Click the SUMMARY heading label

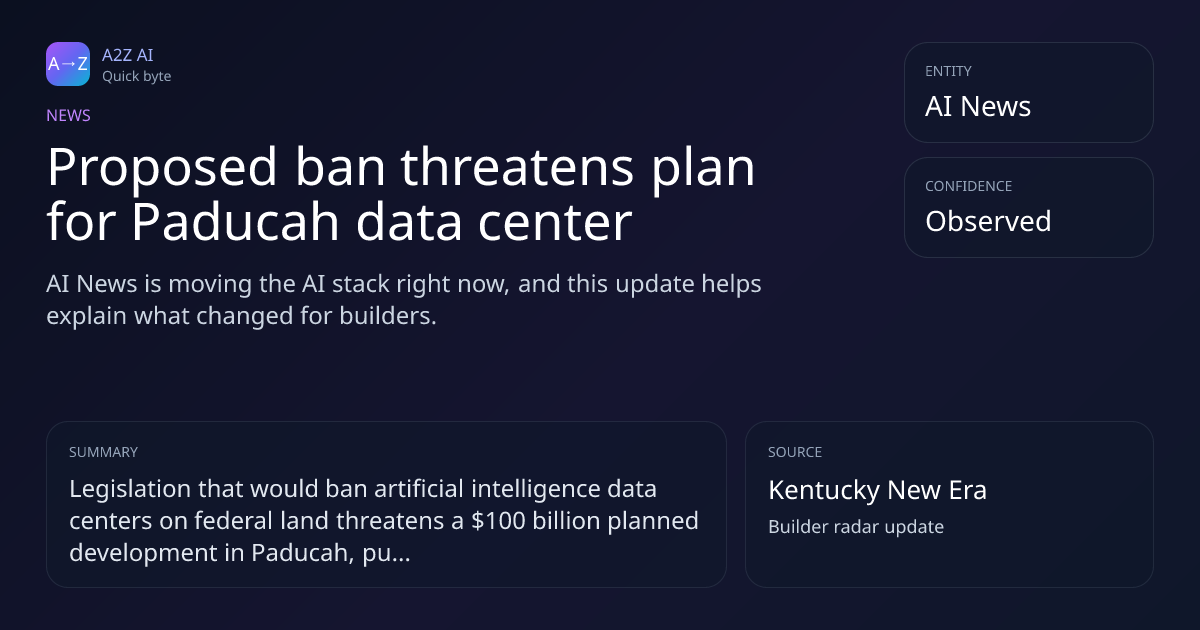pos(103,452)
